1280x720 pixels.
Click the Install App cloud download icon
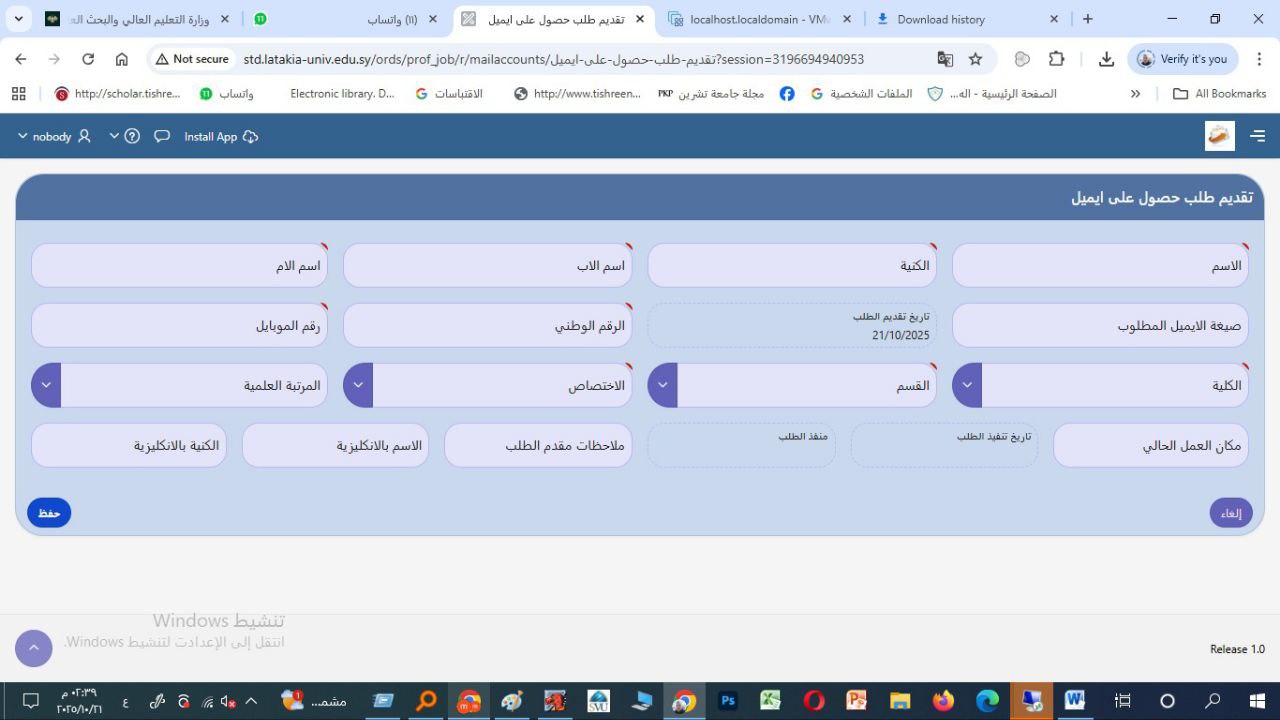(x=250, y=136)
